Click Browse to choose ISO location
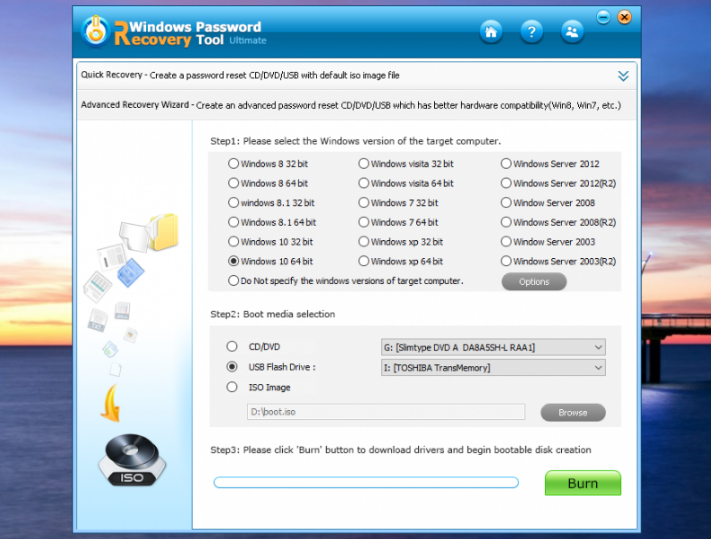 [x=573, y=413]
